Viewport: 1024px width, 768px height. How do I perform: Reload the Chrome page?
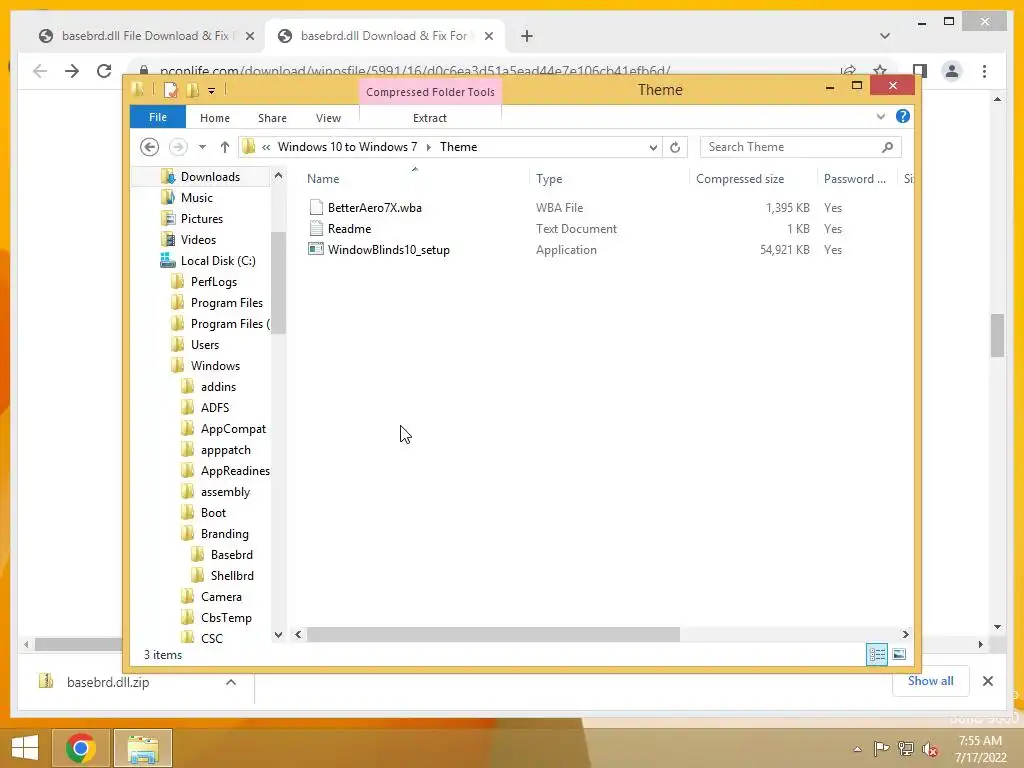click(104, 71)
